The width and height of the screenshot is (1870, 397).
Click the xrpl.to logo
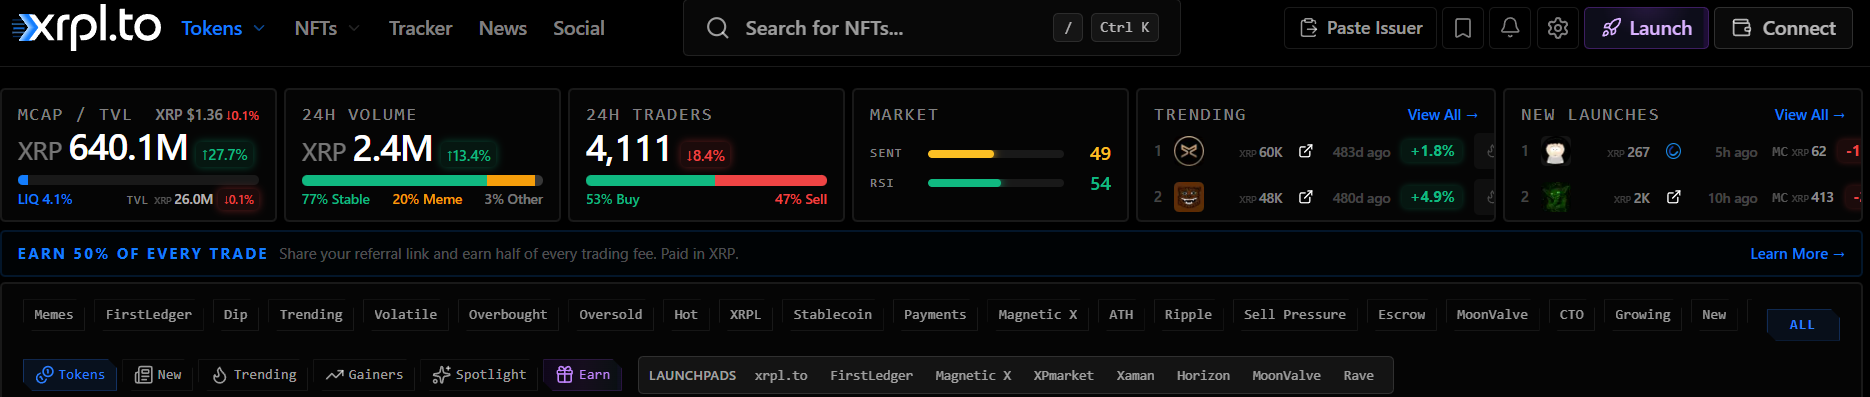86,27
